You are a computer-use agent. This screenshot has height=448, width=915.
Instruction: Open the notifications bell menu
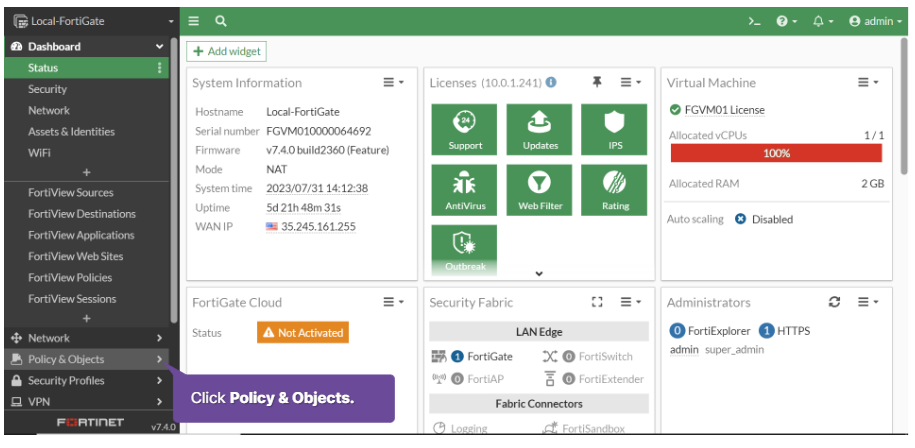tap(823, 22)
